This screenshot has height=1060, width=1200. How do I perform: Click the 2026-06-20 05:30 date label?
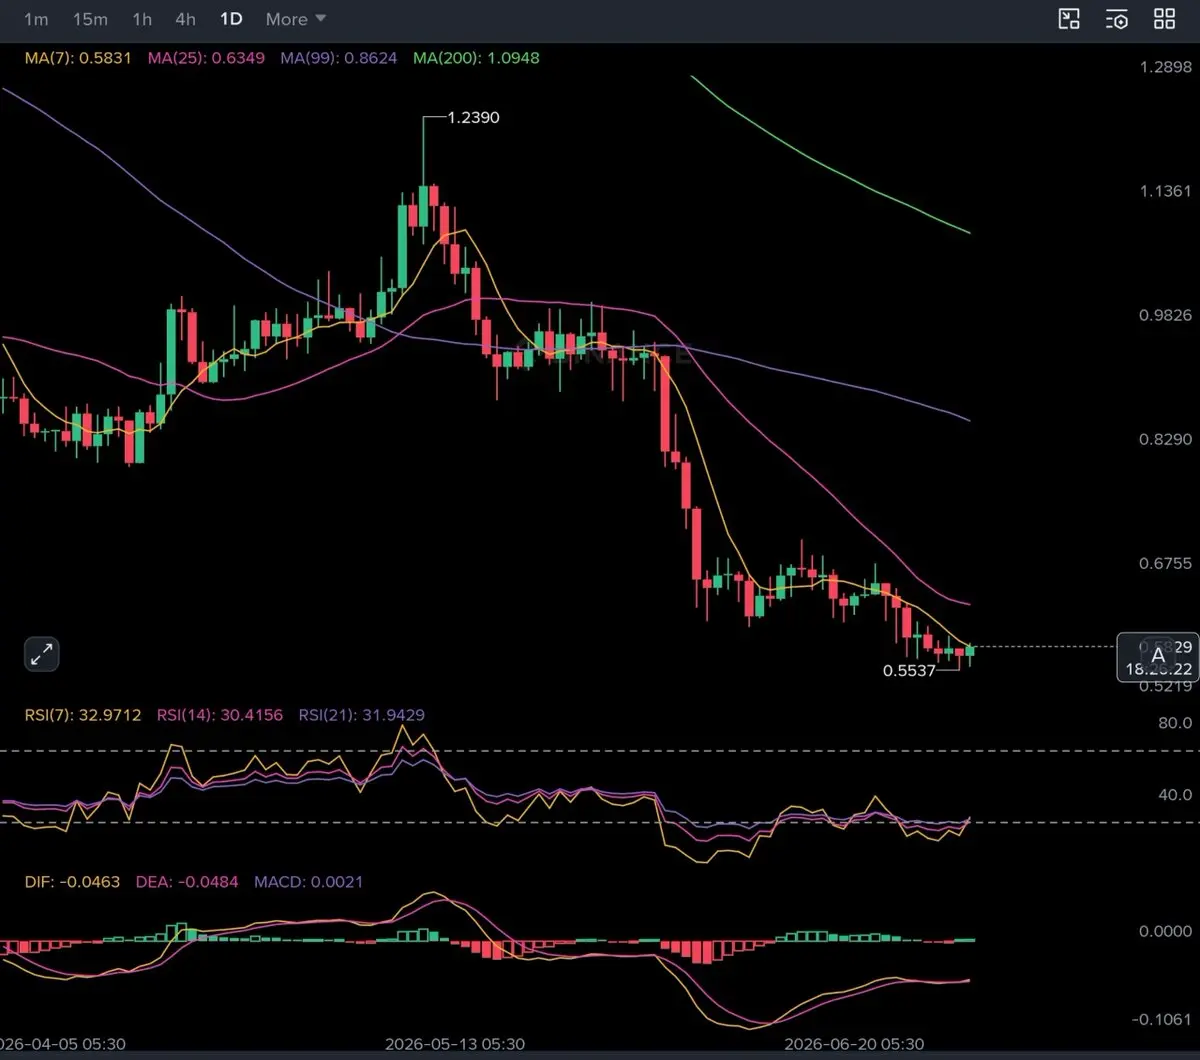(854, 1043)
